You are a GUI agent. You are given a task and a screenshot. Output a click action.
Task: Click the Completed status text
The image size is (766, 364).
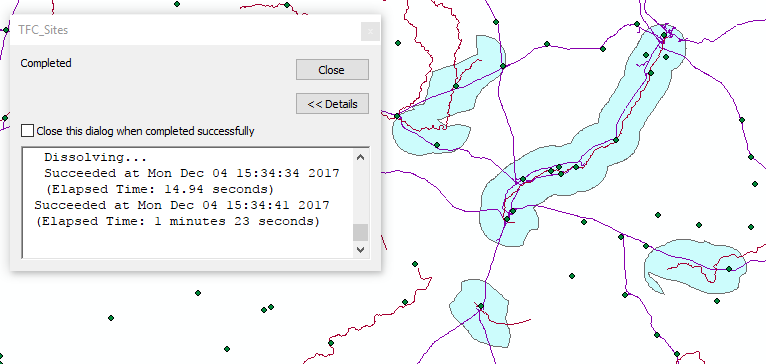click(x=46, y=63)
